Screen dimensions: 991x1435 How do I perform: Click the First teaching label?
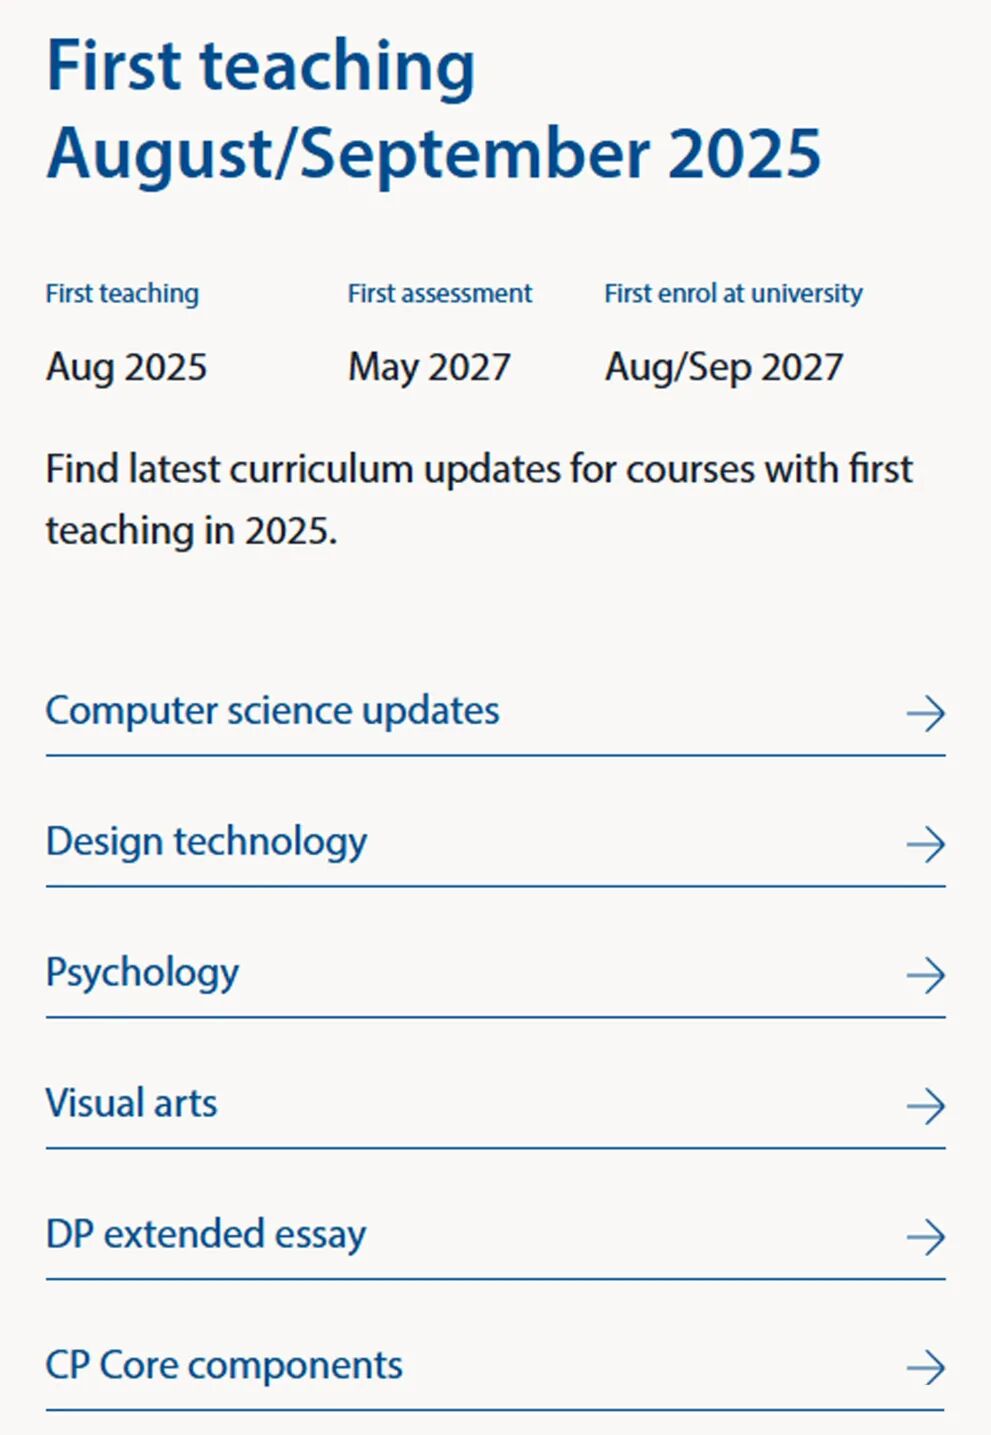tap(122, 293)
